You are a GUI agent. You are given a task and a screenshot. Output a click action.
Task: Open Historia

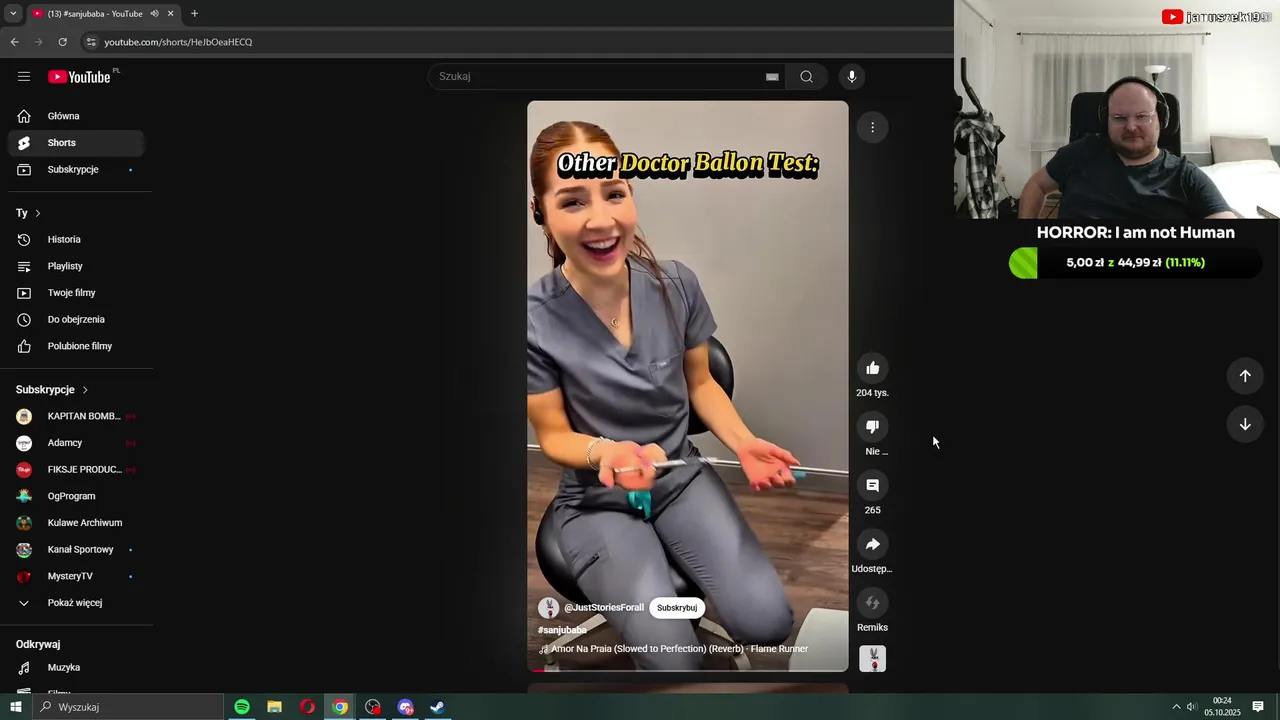(x=76, y=240)
